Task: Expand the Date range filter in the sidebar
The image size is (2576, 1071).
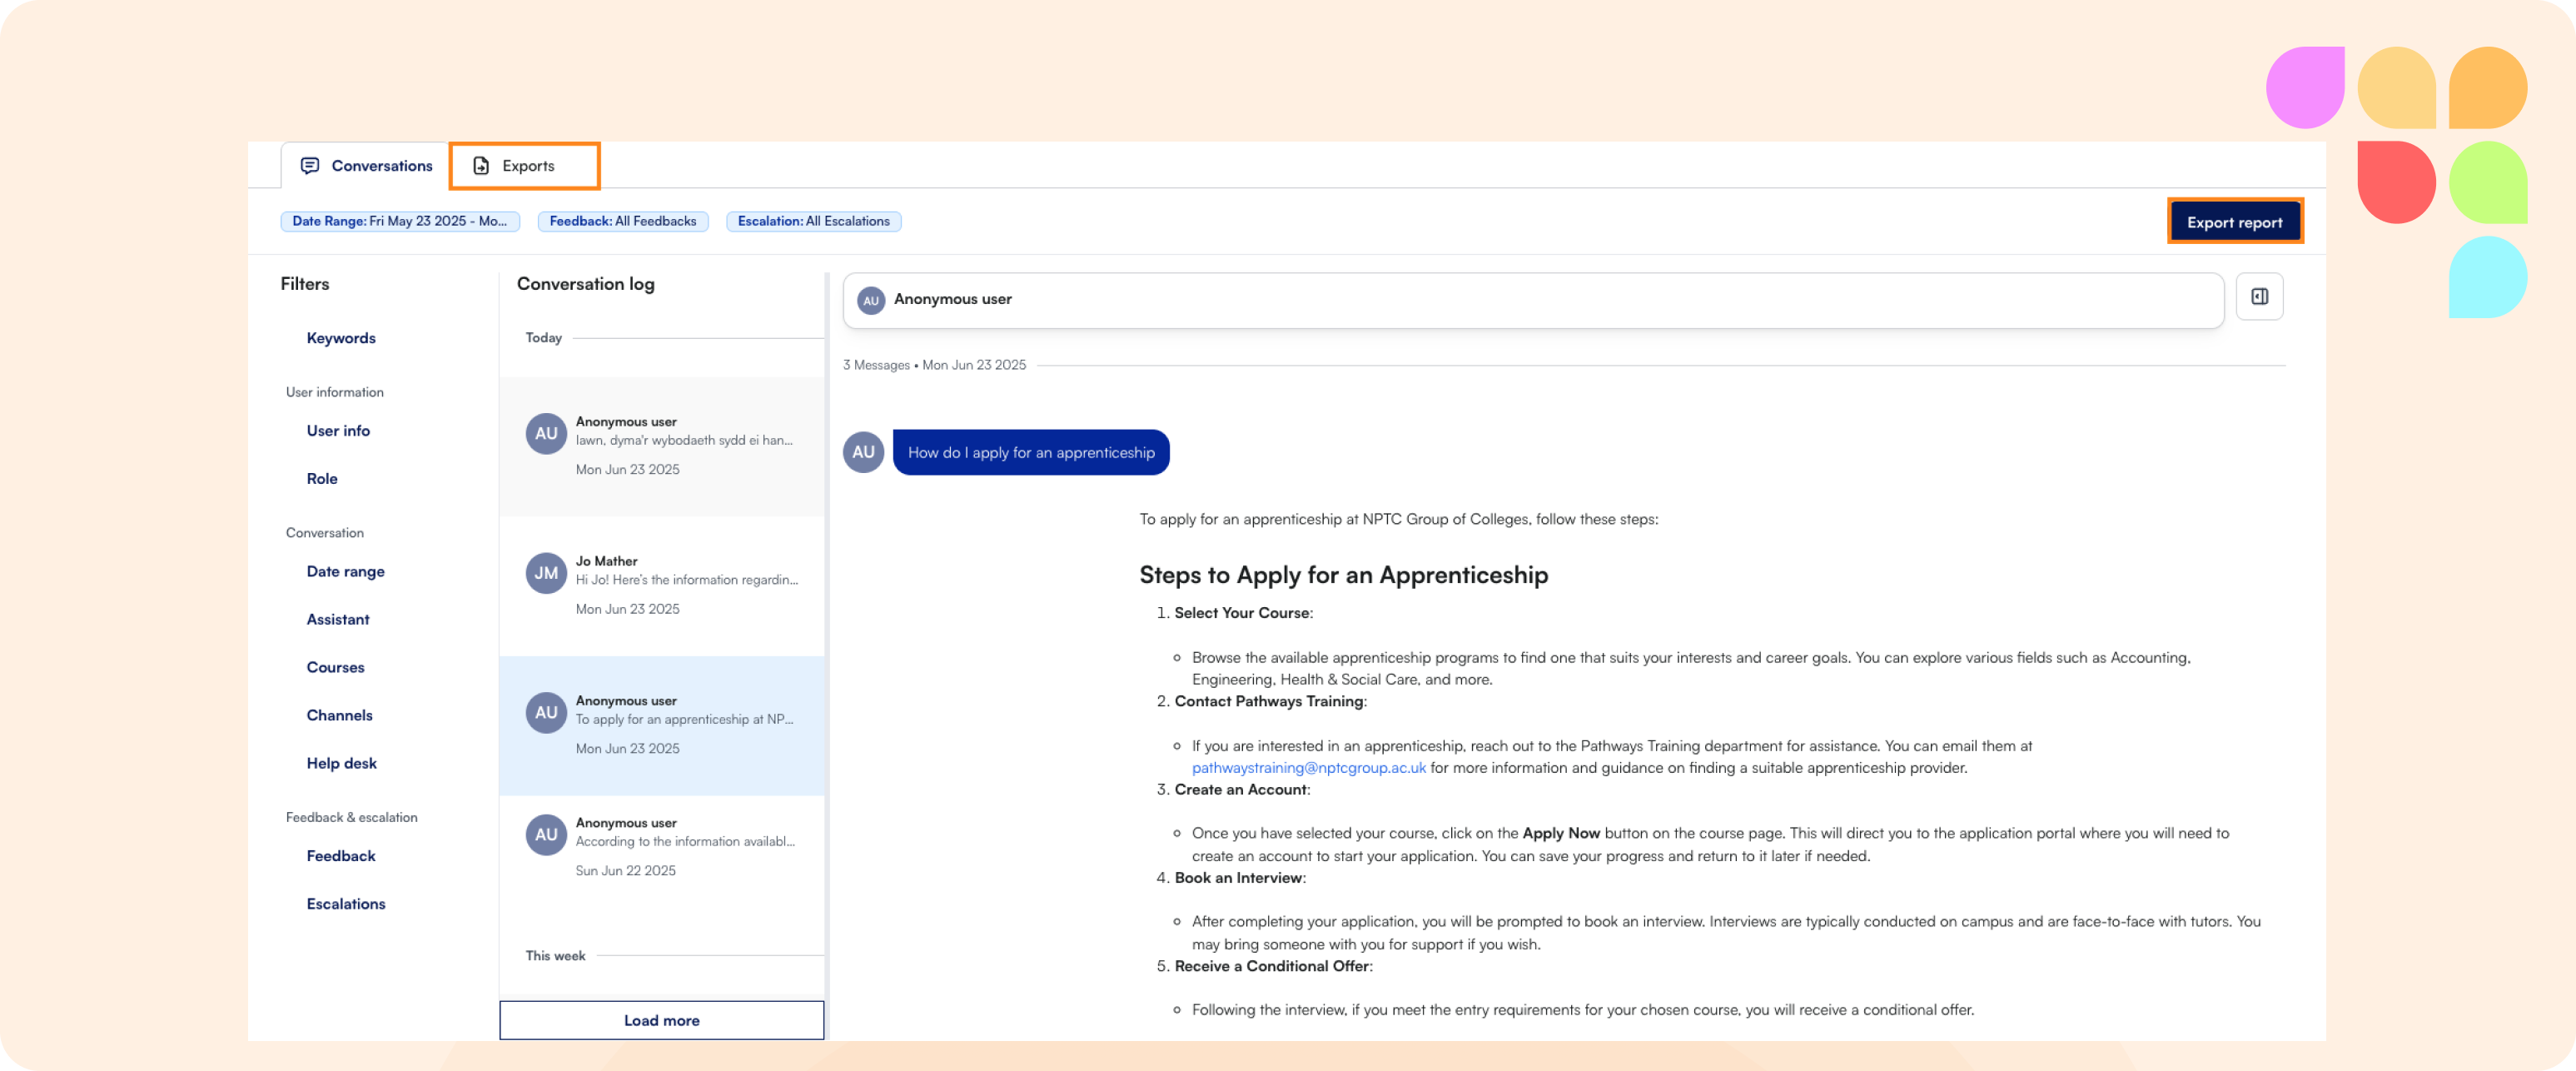Action: [345, 571]
